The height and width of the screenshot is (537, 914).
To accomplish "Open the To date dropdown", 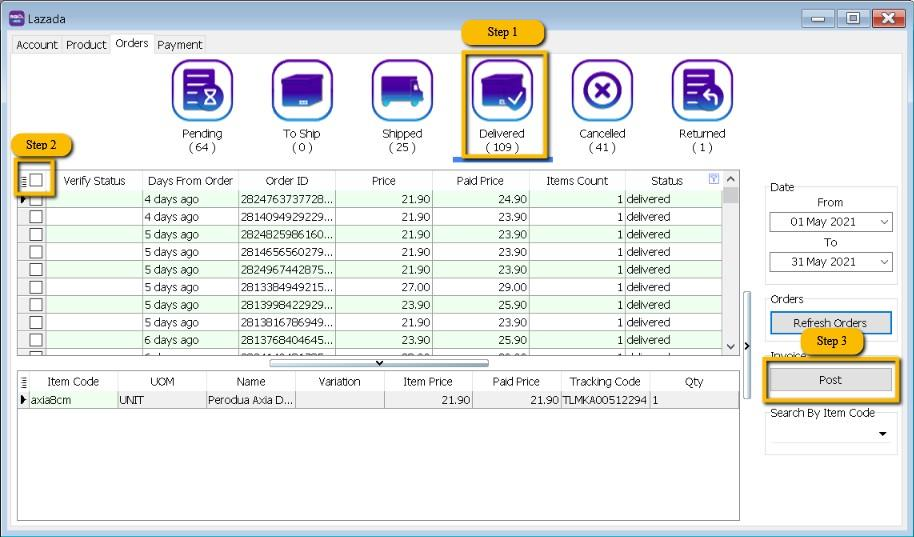I will pyautogui.click(x=884, y=262).
